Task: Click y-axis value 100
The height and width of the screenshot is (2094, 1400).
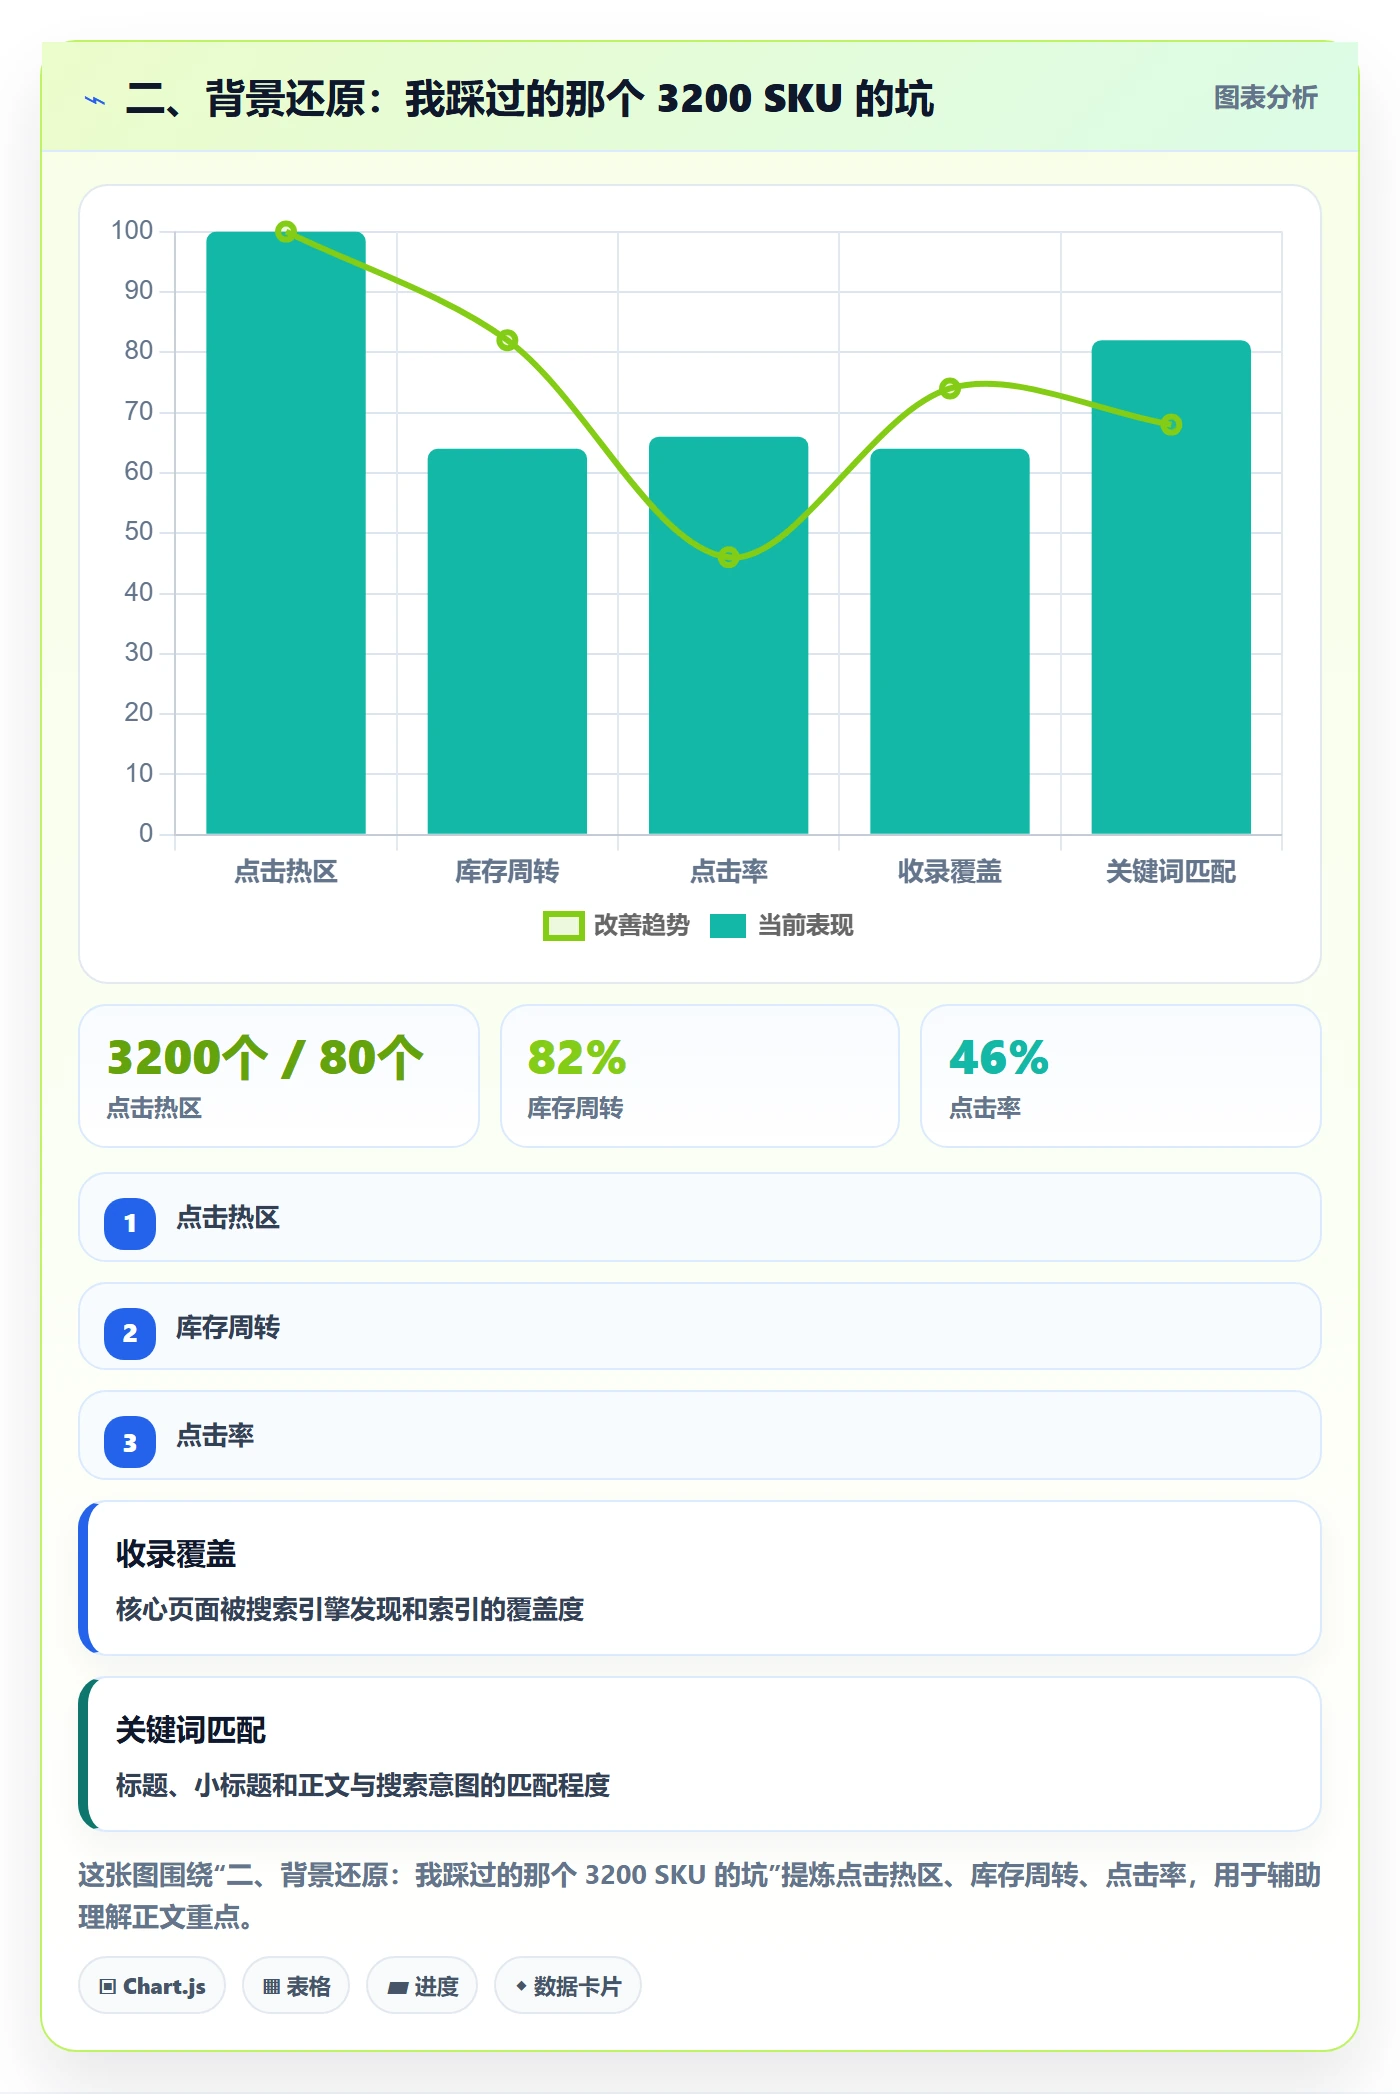Action: (132, 231)
